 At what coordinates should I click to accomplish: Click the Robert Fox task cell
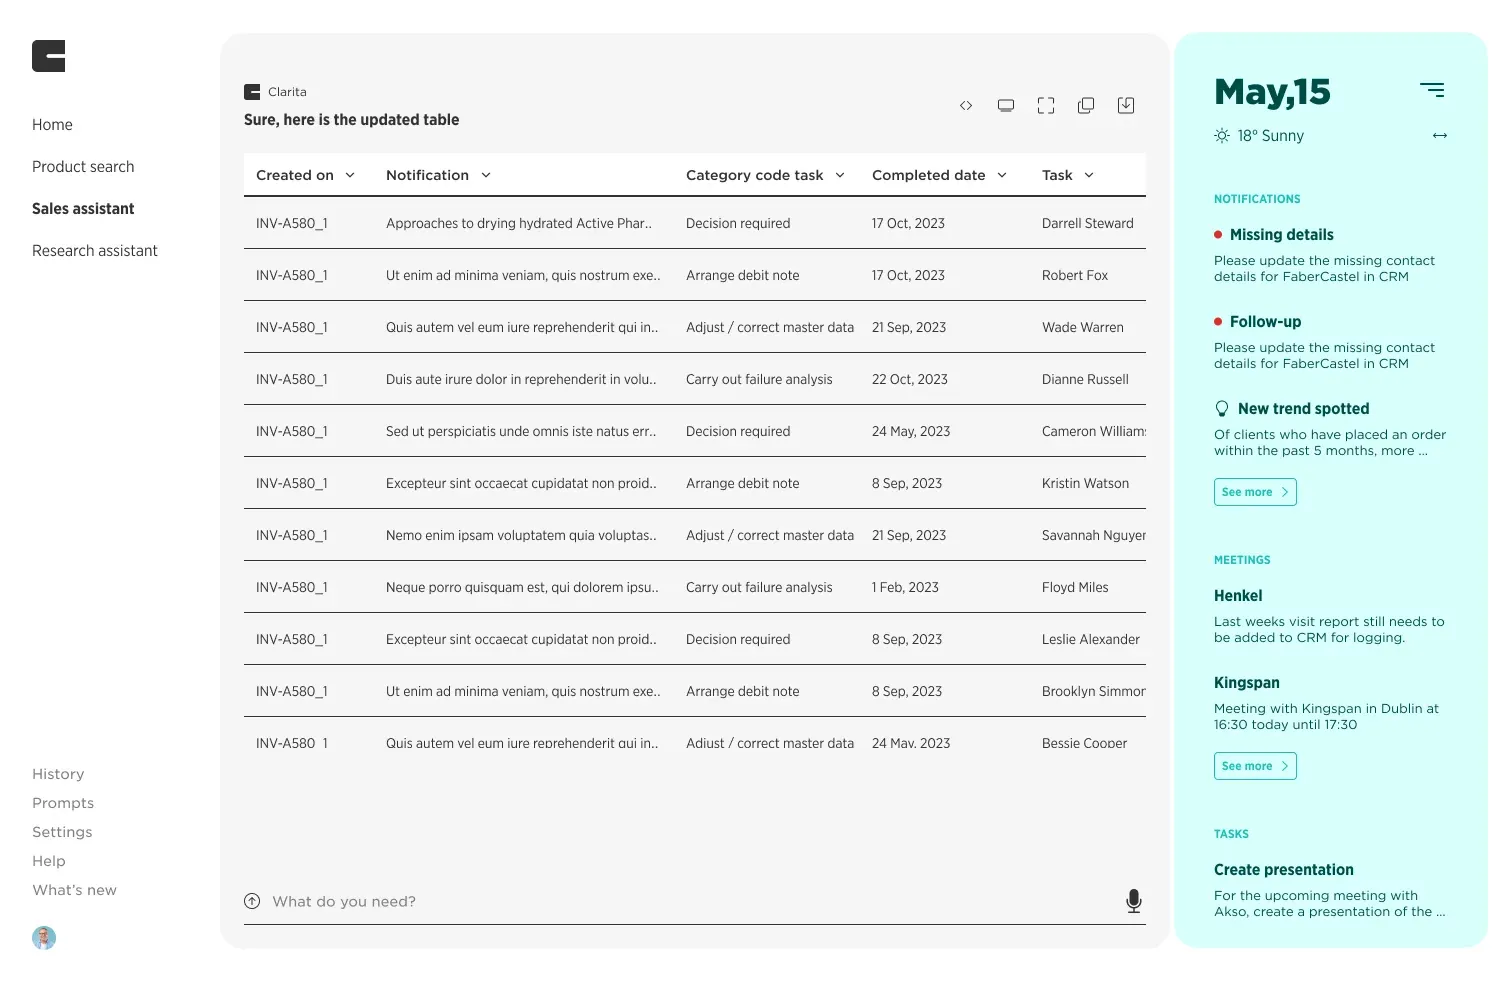point(1075,275)
